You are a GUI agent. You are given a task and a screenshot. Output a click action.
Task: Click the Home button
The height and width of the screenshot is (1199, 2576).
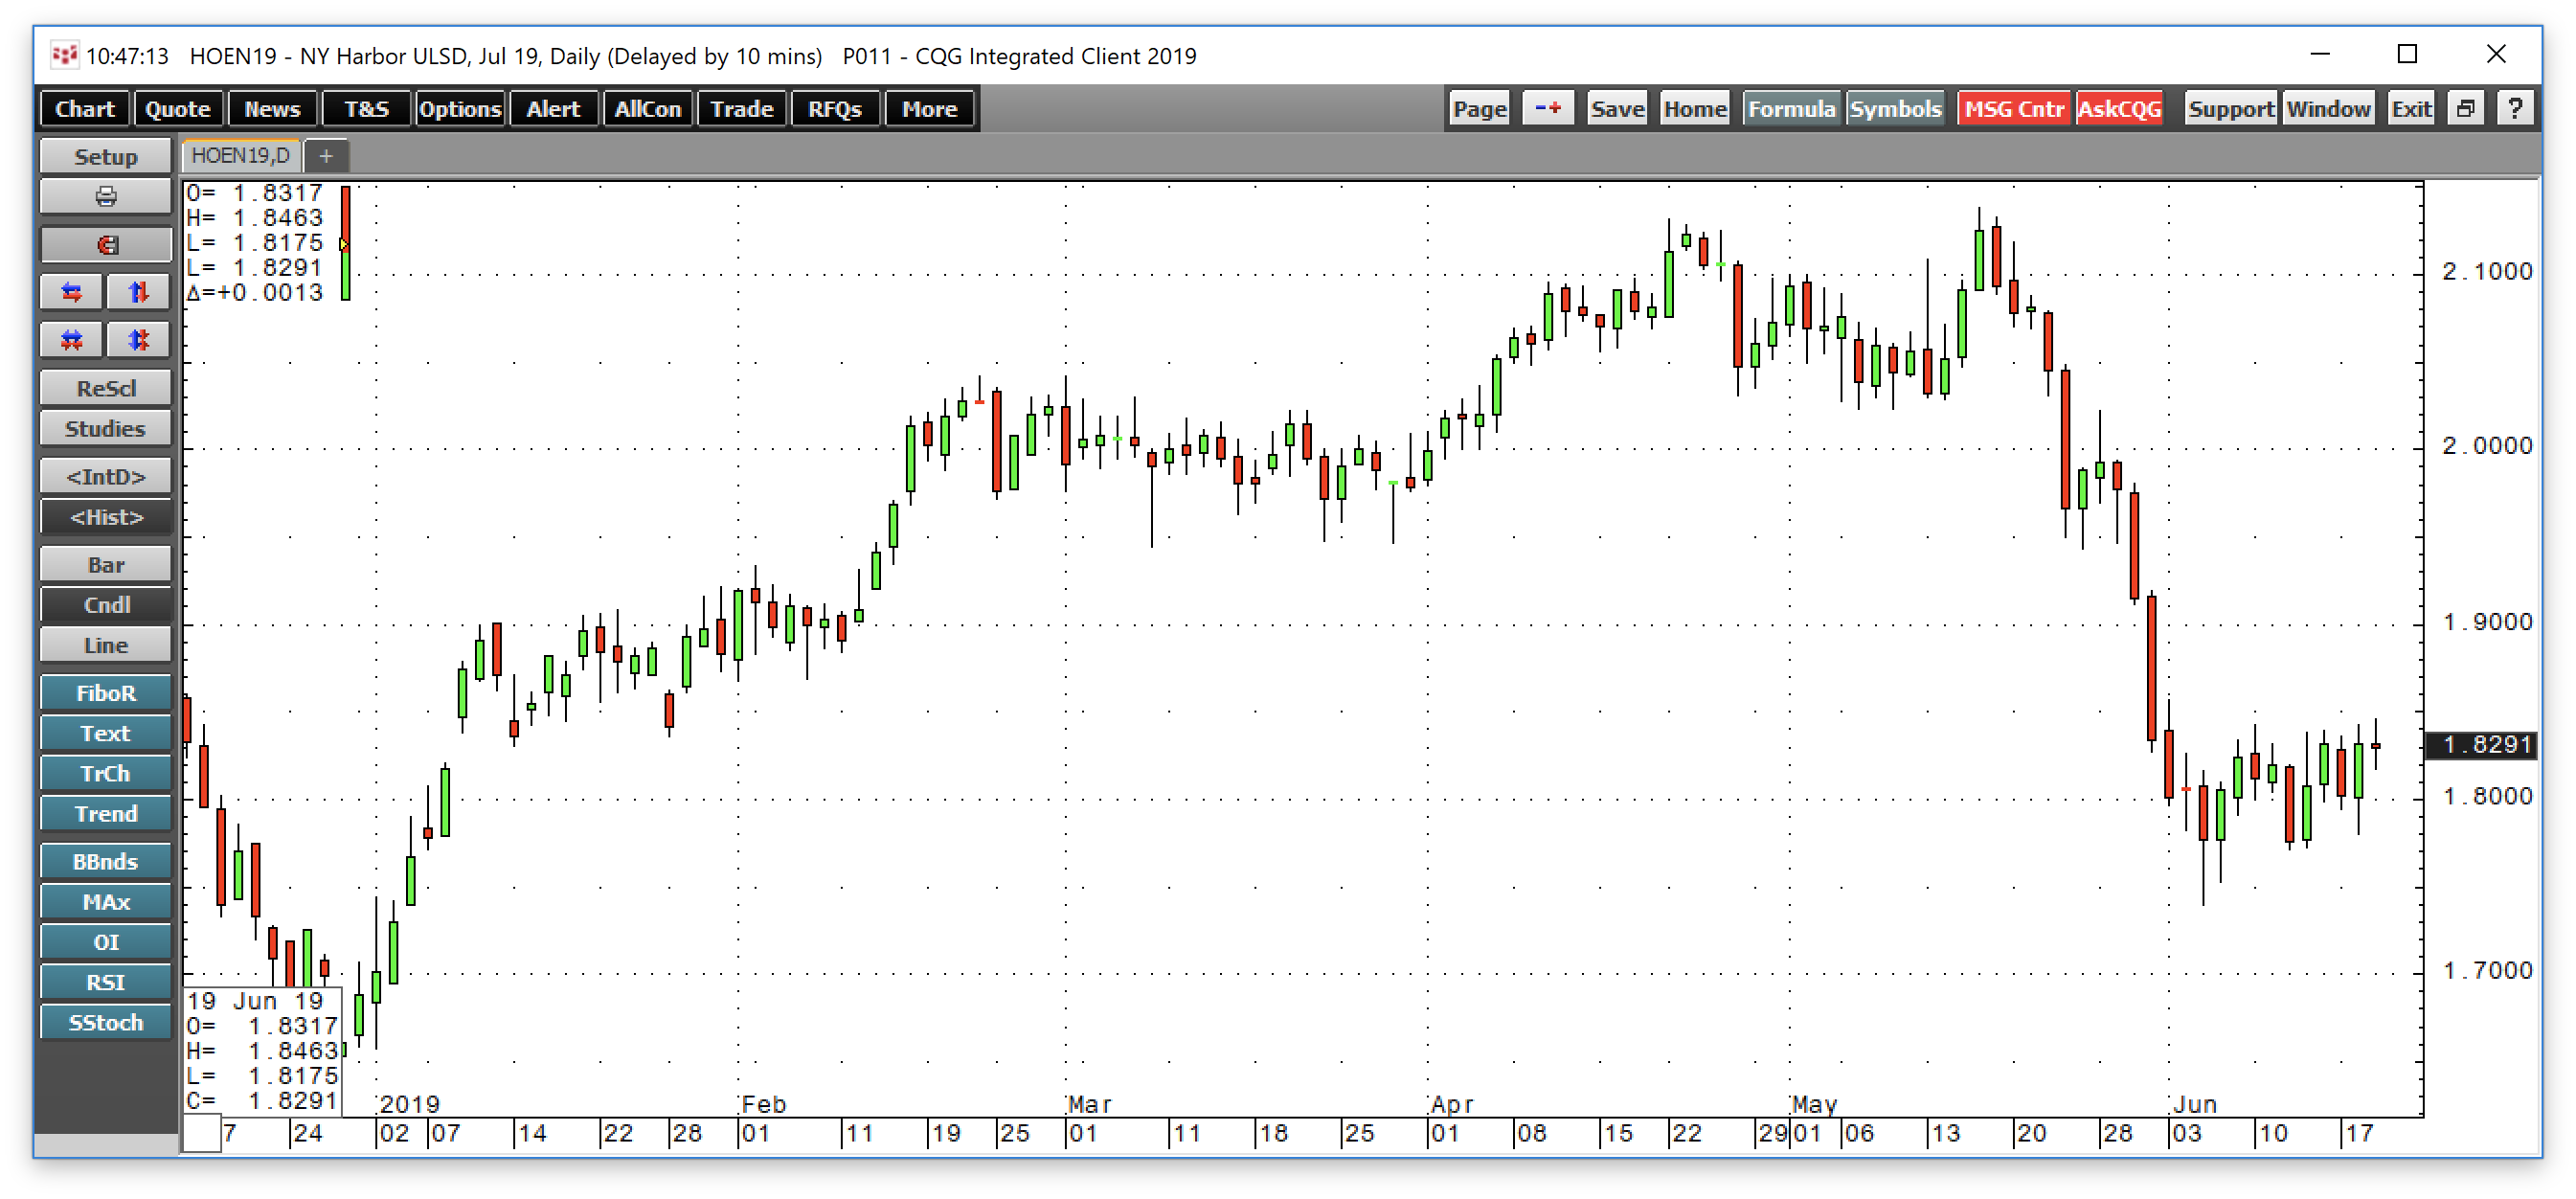pyautogui.click(x=1695, y=108)
